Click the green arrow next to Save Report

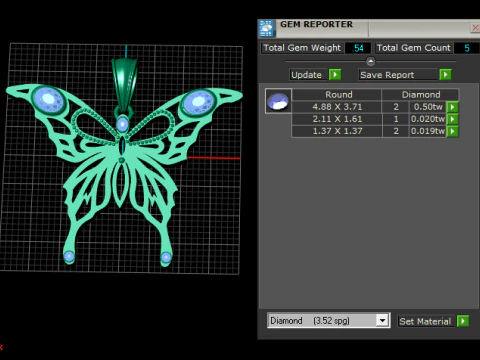[x=445, y=74]
